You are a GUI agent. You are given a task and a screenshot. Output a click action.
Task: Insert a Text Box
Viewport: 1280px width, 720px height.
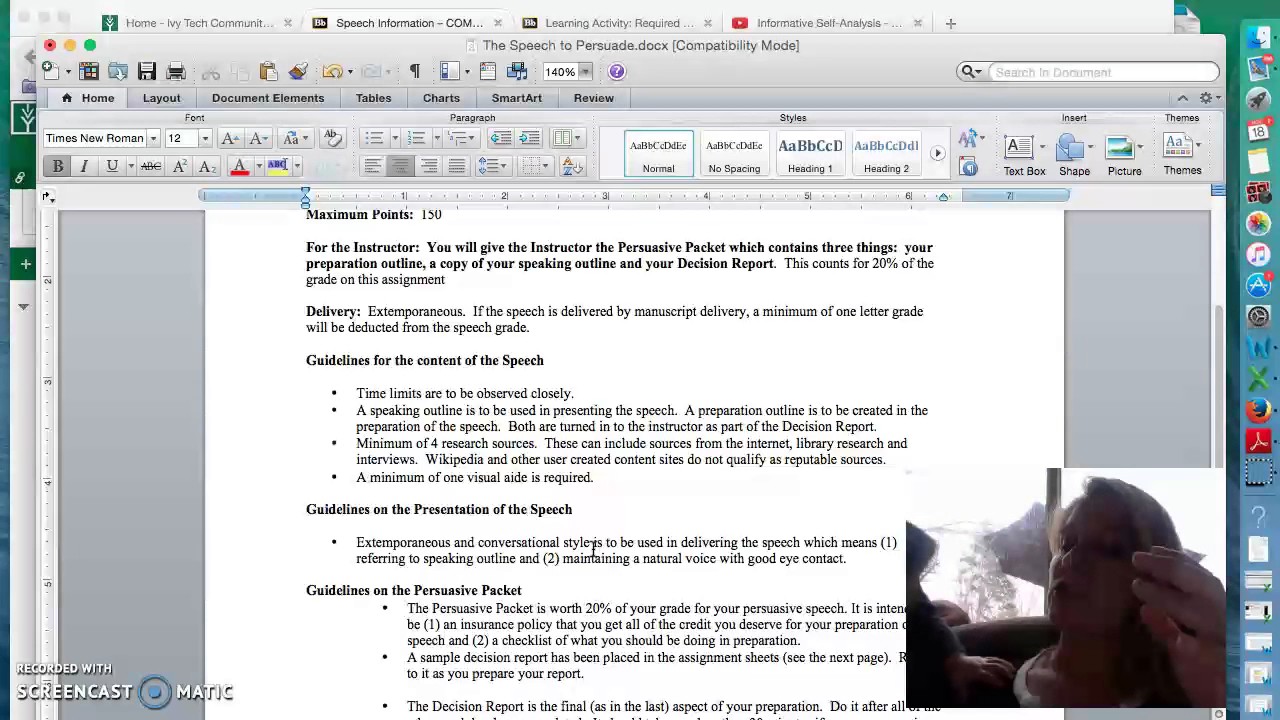(x=1024, y=155)
